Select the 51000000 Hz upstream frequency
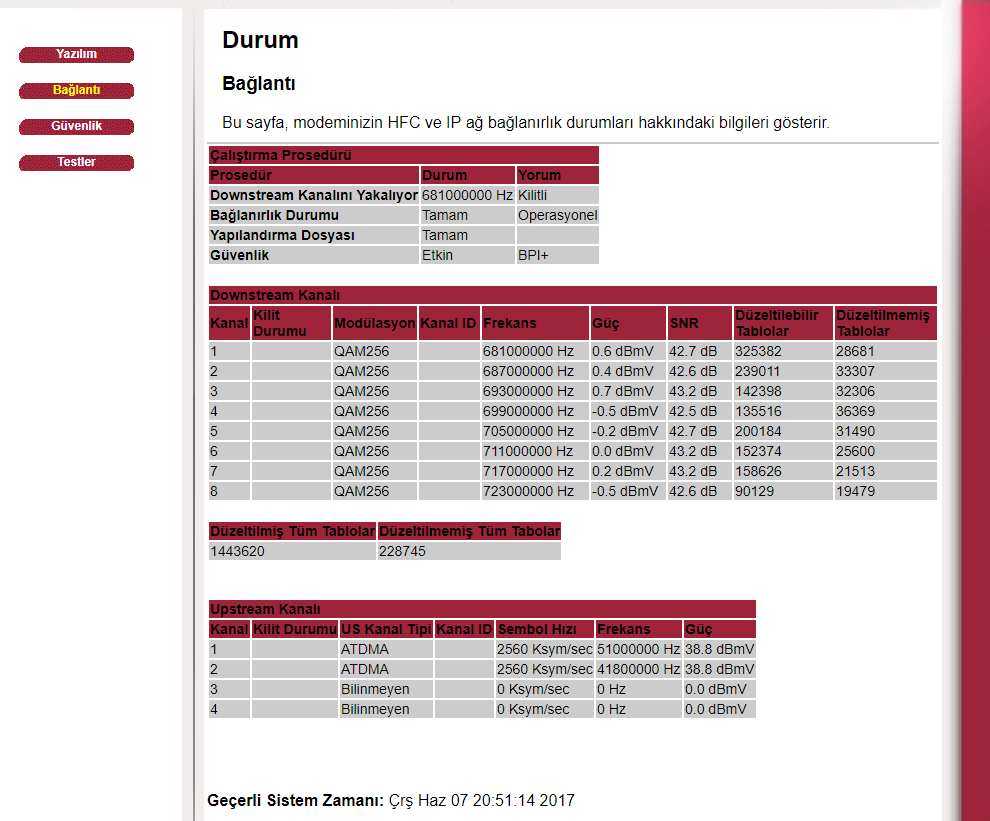This screenshot has height=821, width=990. [x=639, y=649]
